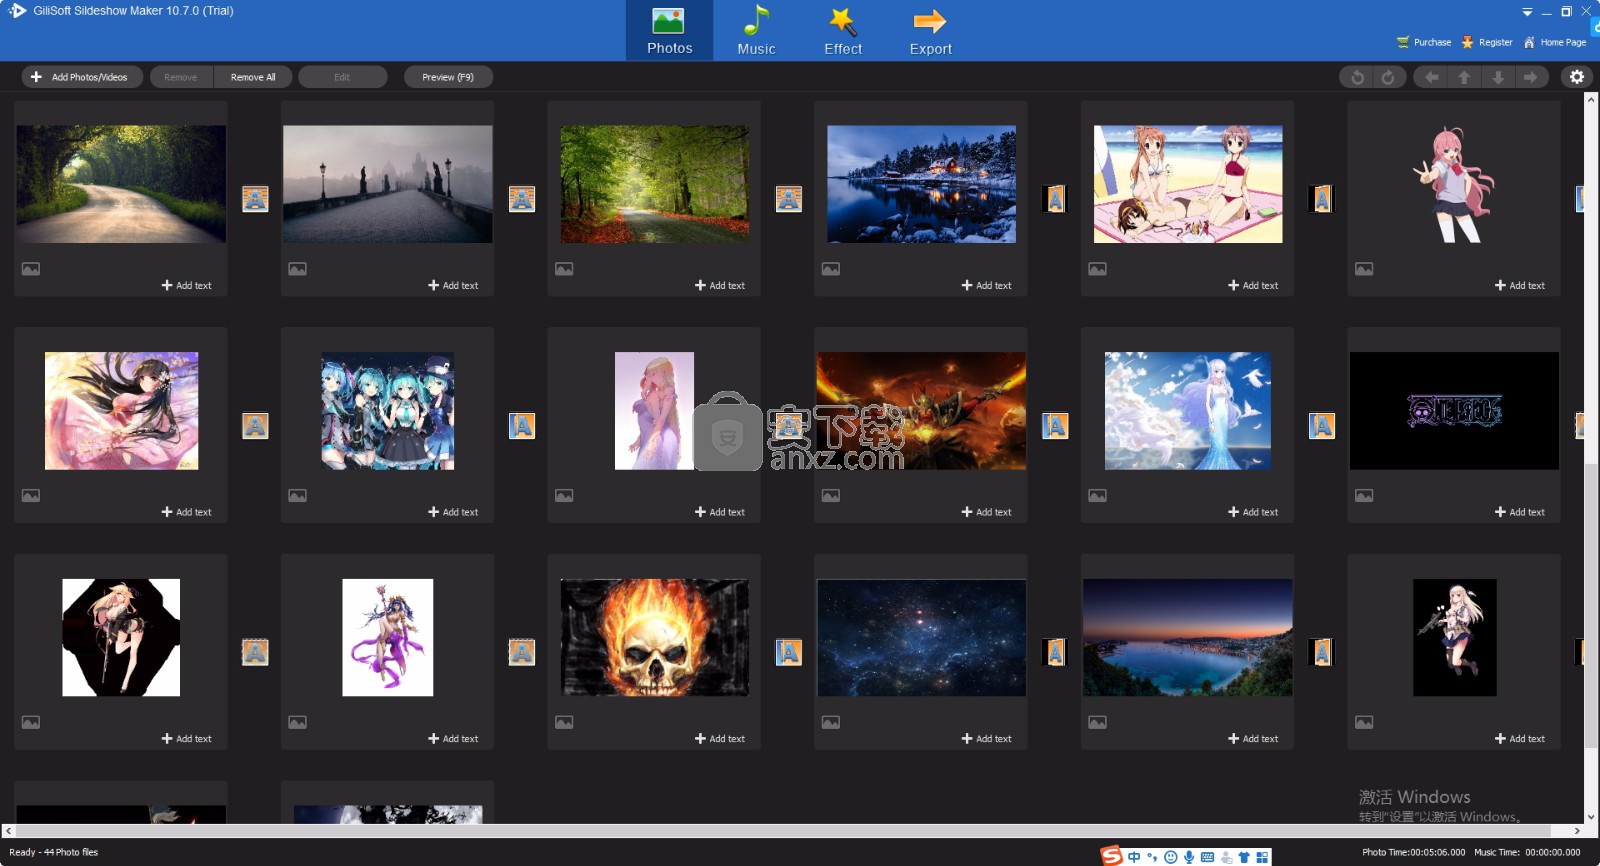Open title bar dropdown menu arrow

coord(1527,12)
